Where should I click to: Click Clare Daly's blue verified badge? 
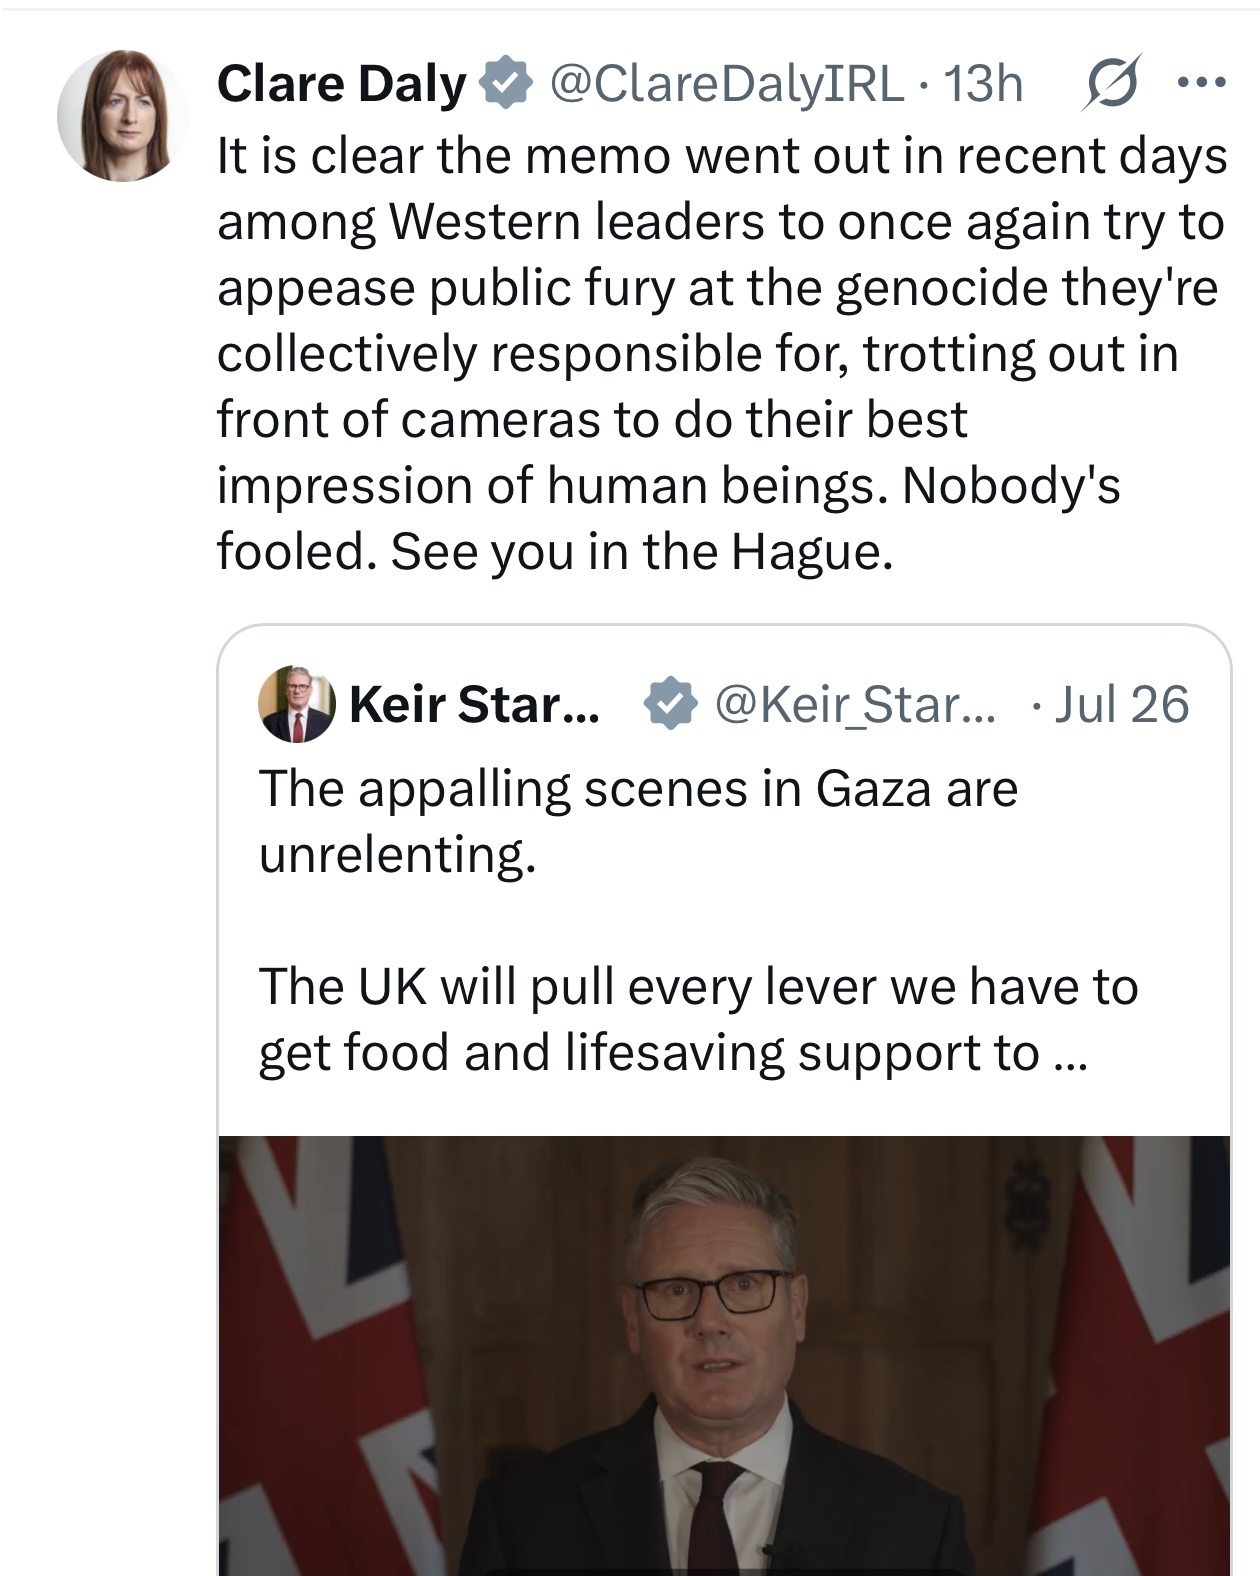[x=507, y=83]
